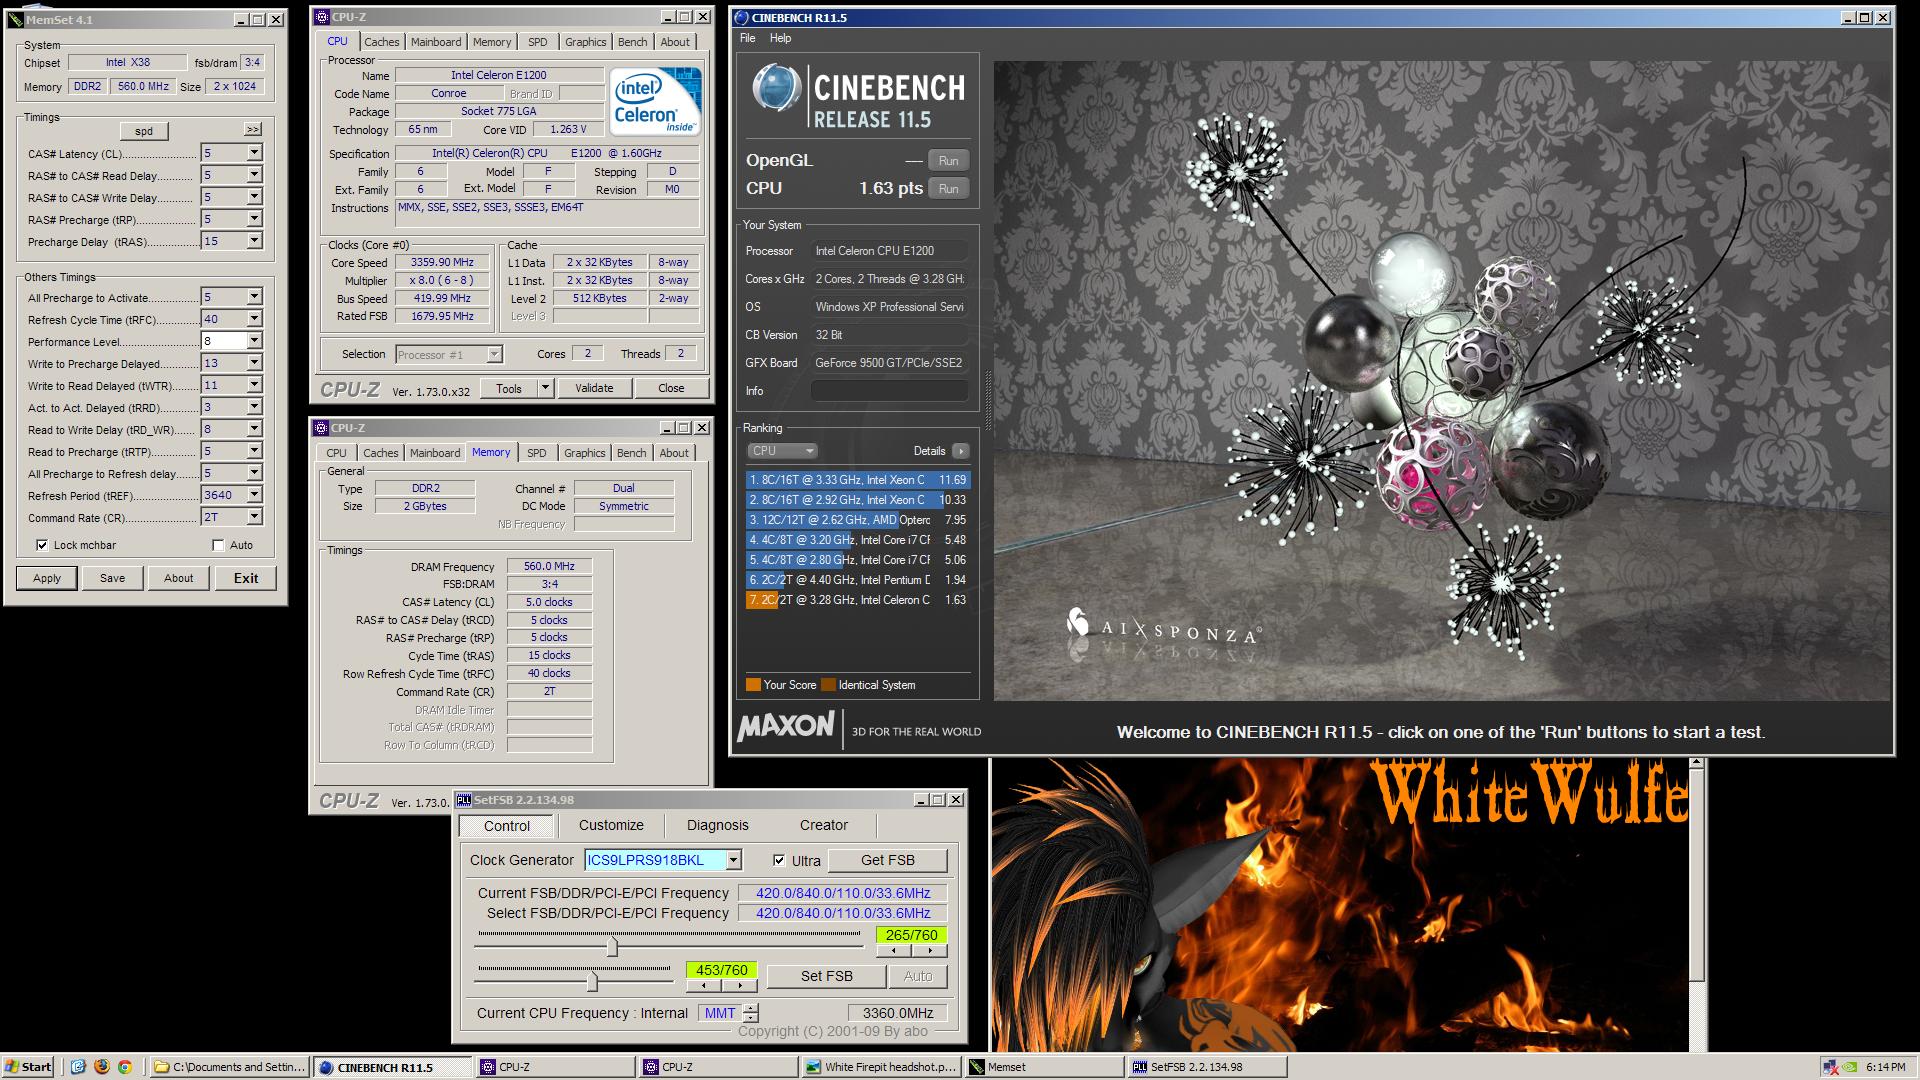Click Validate in CPU-Z
The image size is (1920, 1080).
point(594,388)
